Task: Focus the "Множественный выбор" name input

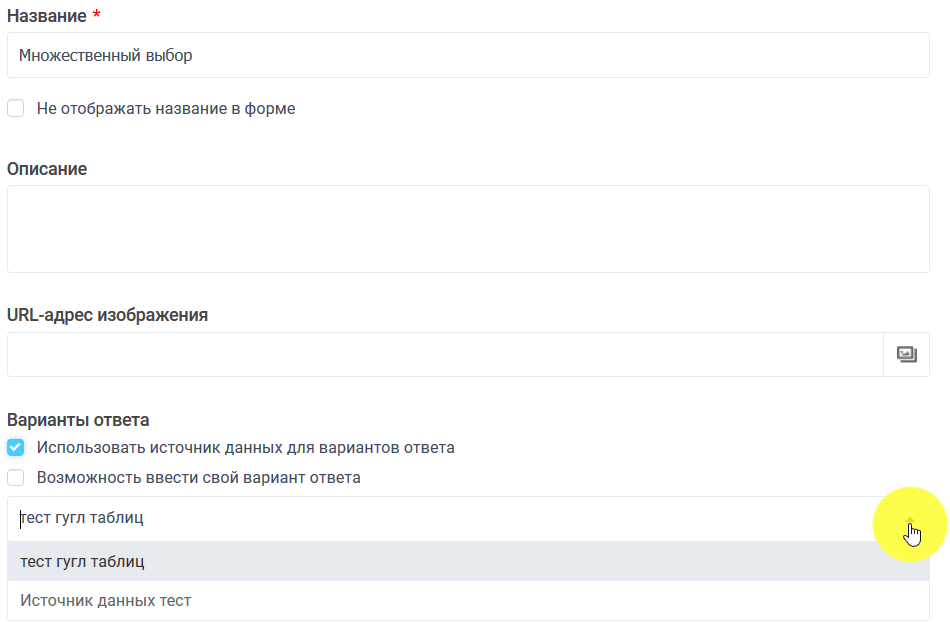Action: tap(468, 56)
